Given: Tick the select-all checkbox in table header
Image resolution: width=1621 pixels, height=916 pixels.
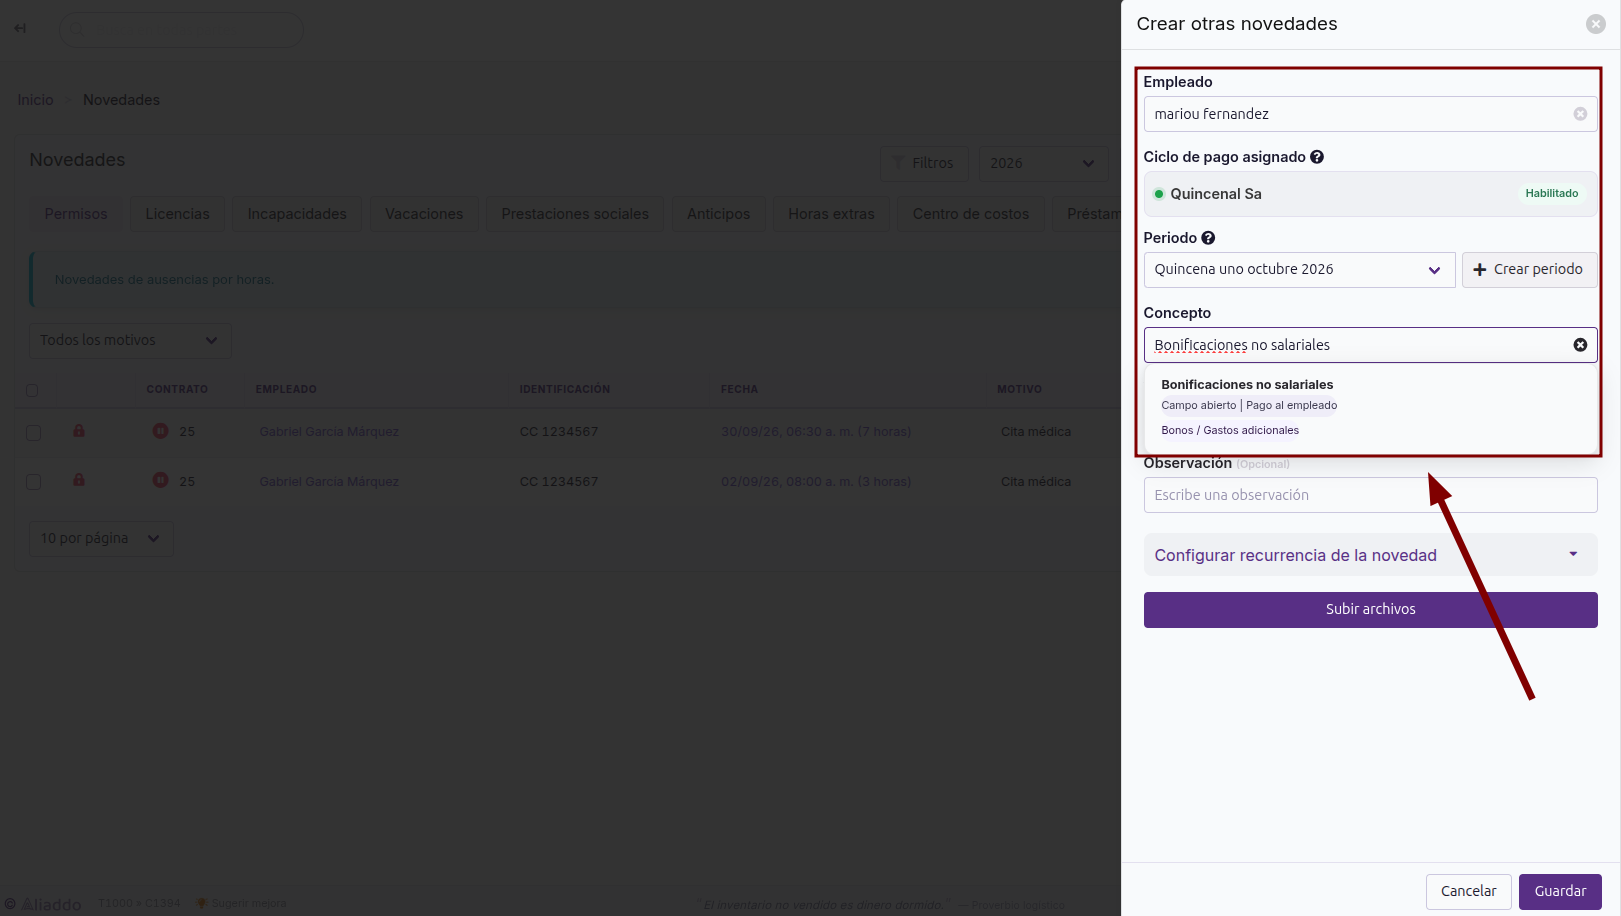Looking at the screenshot, I should tap(32, 390).
